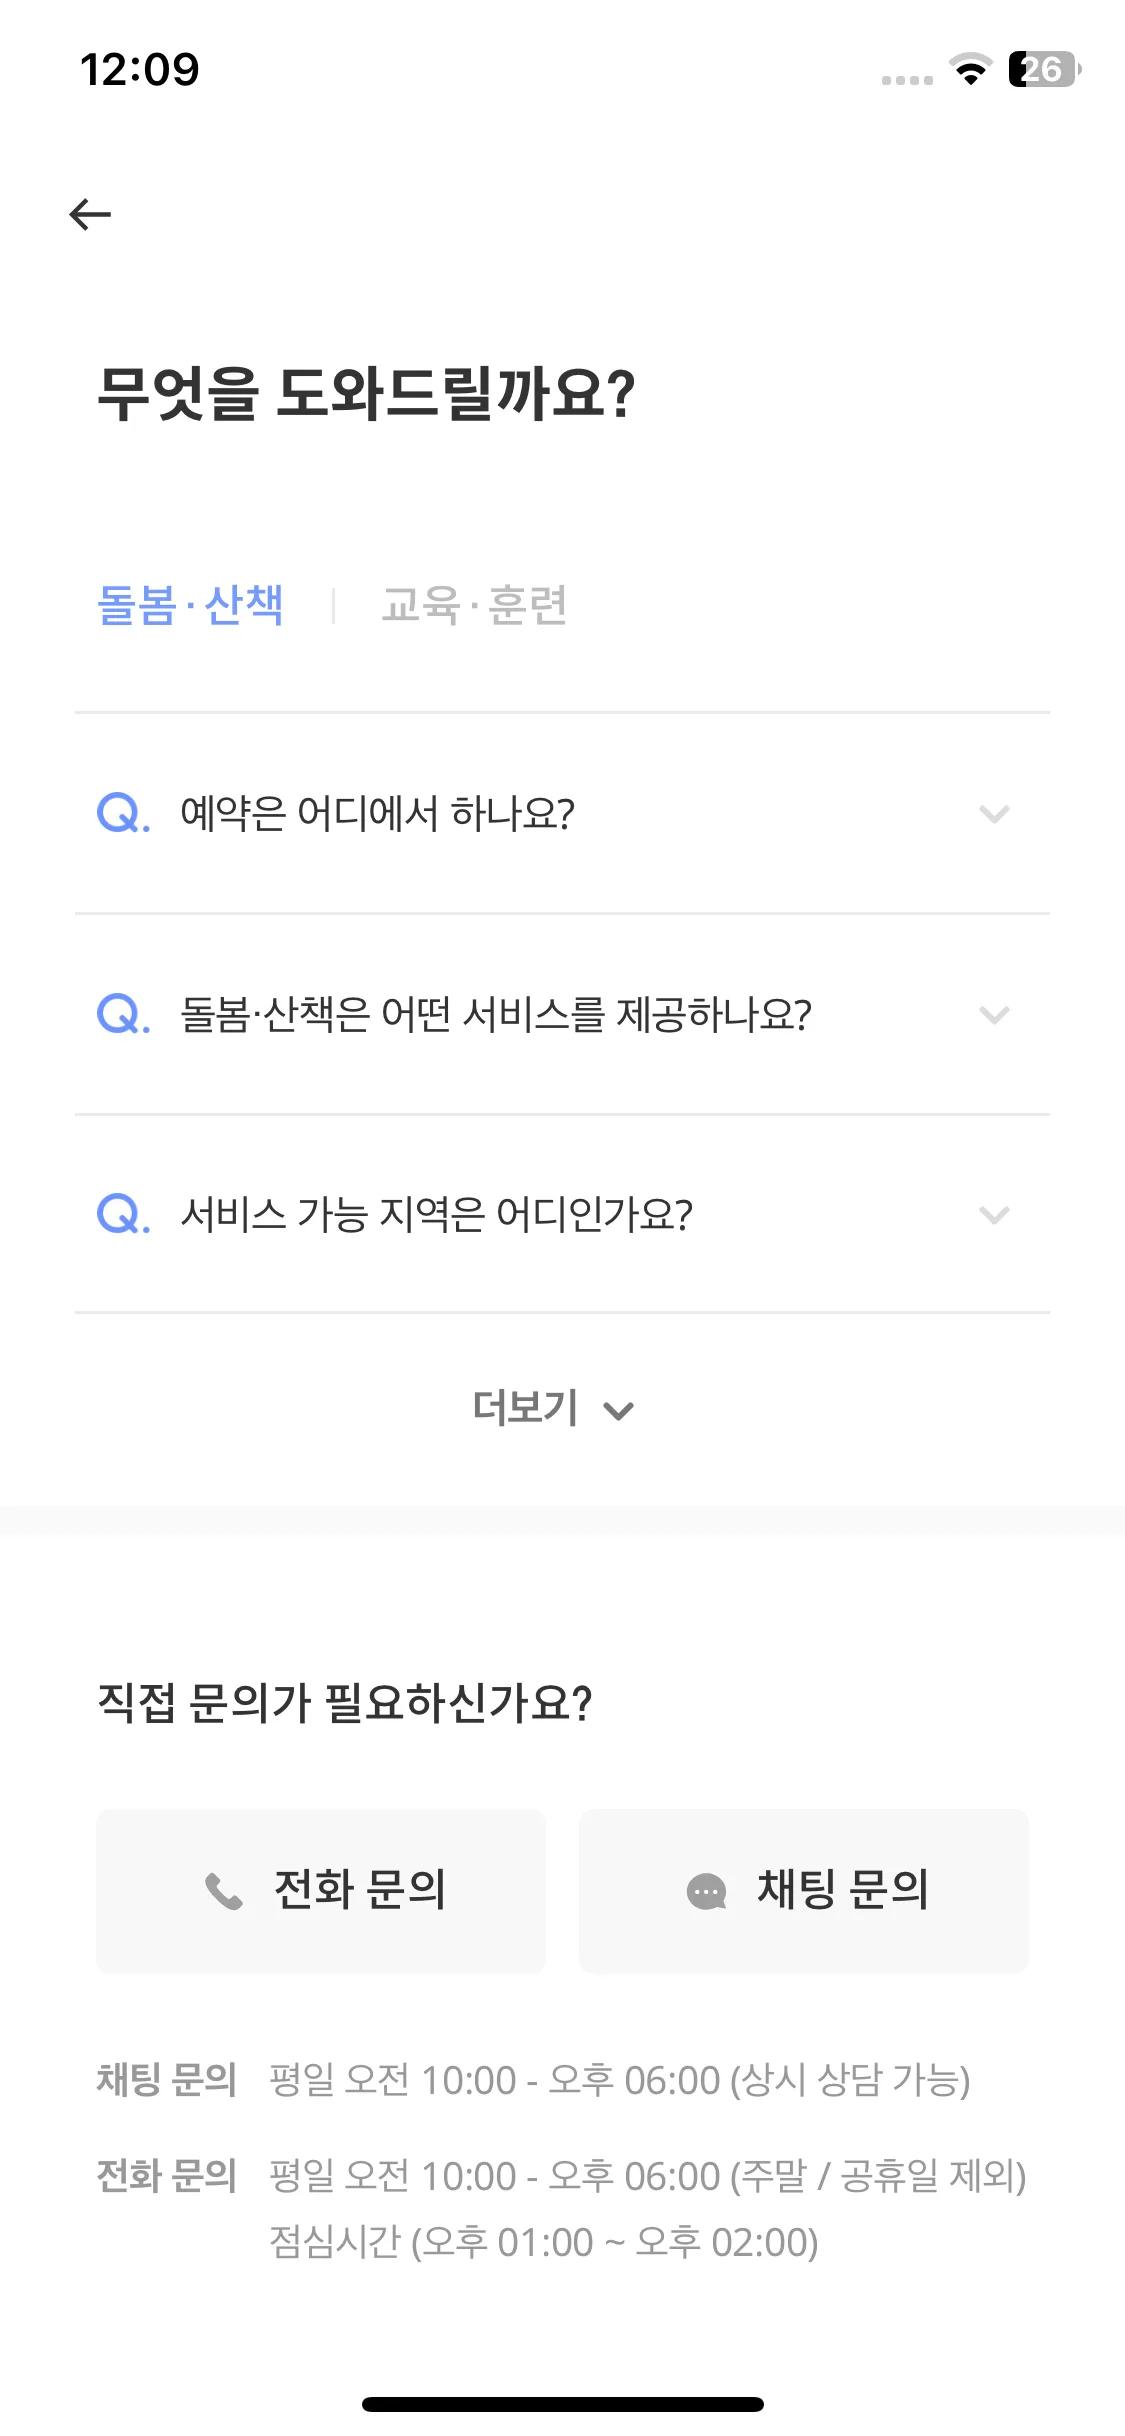Tap the Q icon beside 예약은 어디에서 하나요
Image resolution: width=1125 pixels, height=2436 pixels.
coord(123,813)
